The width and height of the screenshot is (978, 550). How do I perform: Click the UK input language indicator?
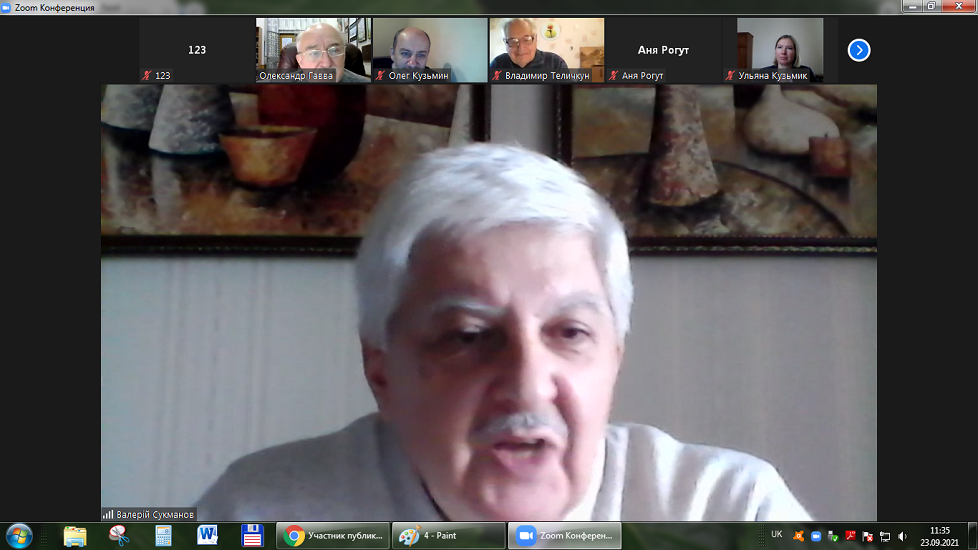click(777, 534)
